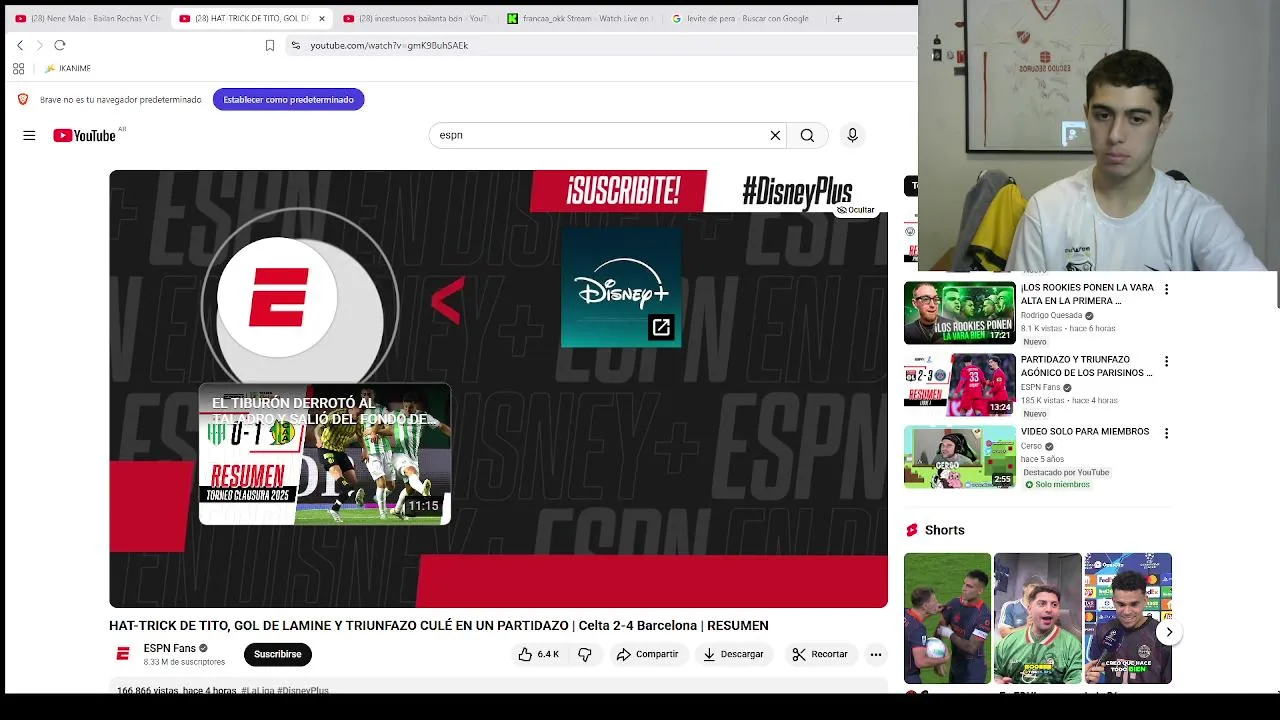1280x720 pixels.
Task: Share the video with Compartir
Action: tap(647, 654)
